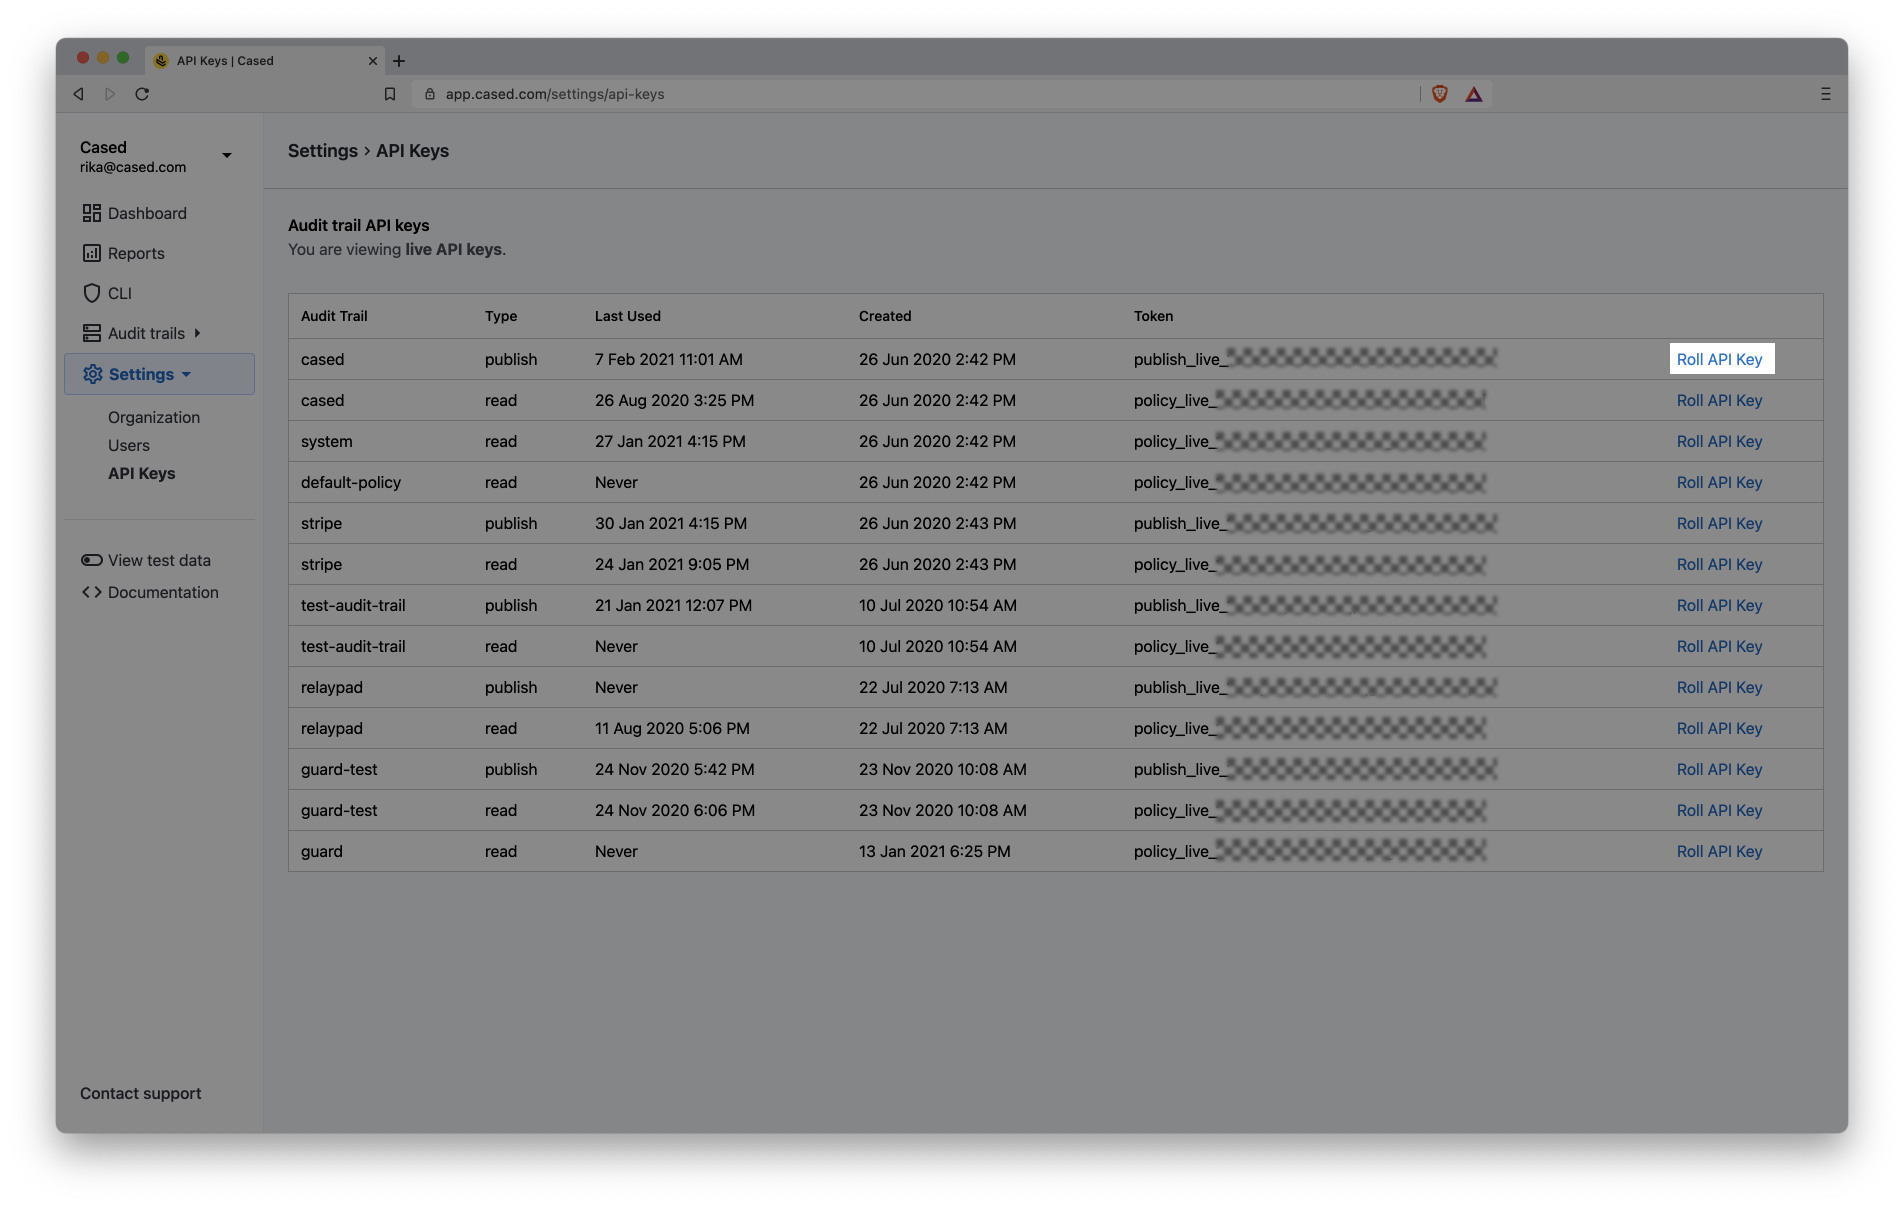Go to Dashboard page

[147, 213]
